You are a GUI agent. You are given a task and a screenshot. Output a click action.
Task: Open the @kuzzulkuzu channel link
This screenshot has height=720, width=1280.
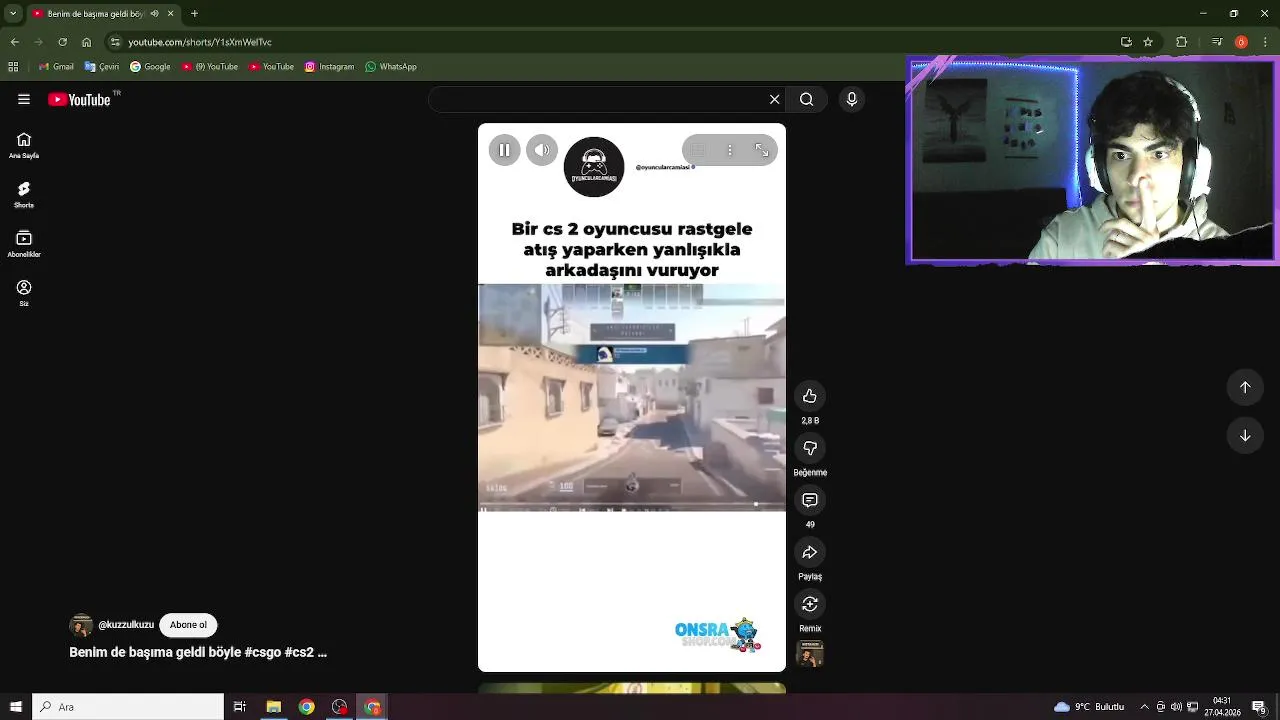click(x=126, y=625)
